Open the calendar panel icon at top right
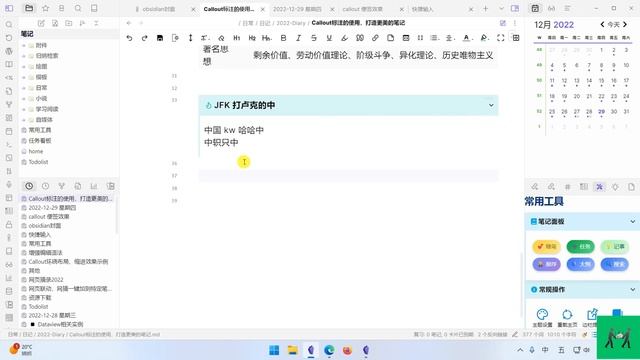Screen dimensions: 640x360 point(535,8)
